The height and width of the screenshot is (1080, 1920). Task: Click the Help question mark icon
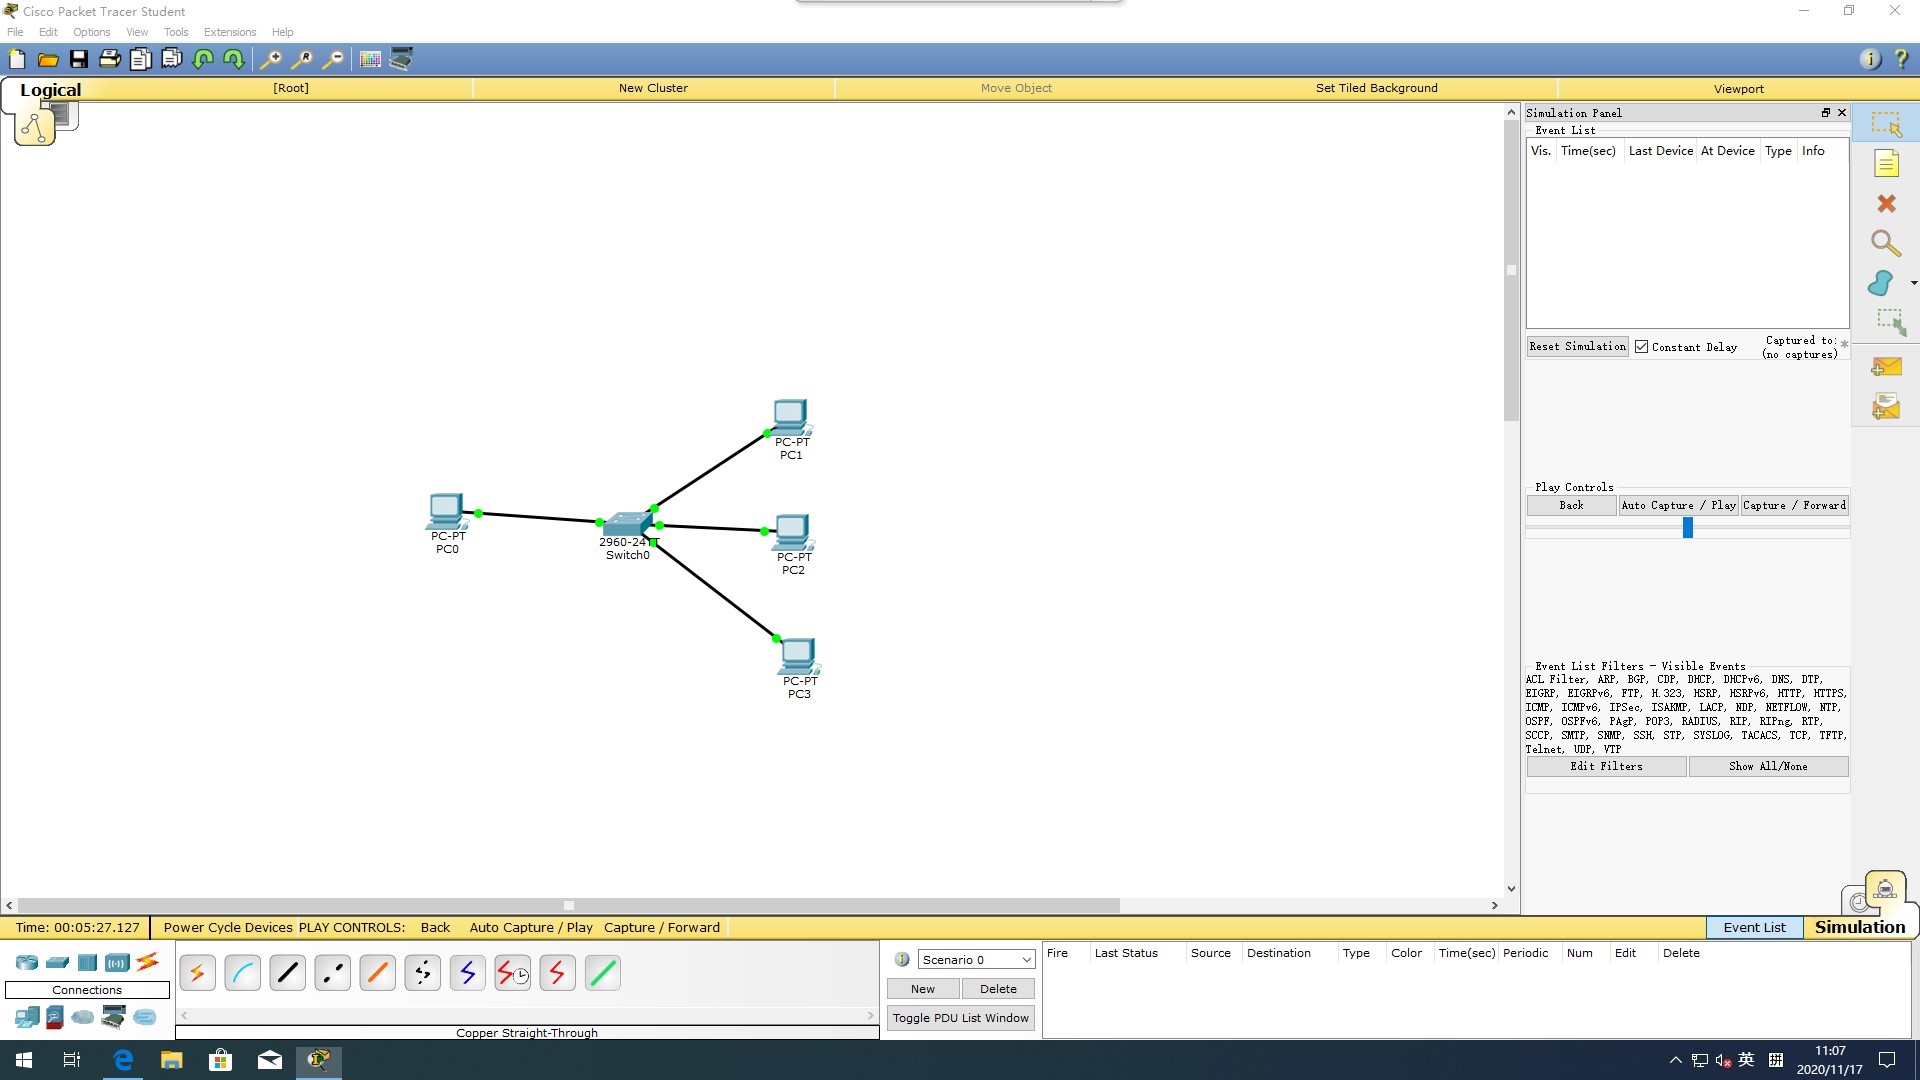[1901, 59]
